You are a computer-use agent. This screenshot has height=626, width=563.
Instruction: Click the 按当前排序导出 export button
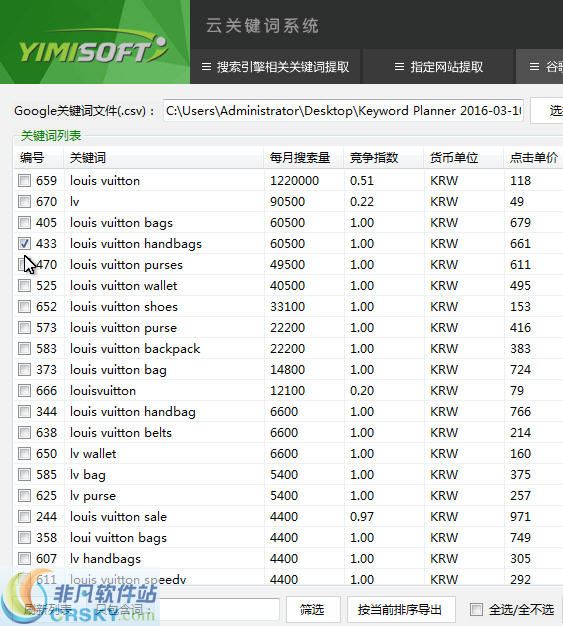click(401, 610)
